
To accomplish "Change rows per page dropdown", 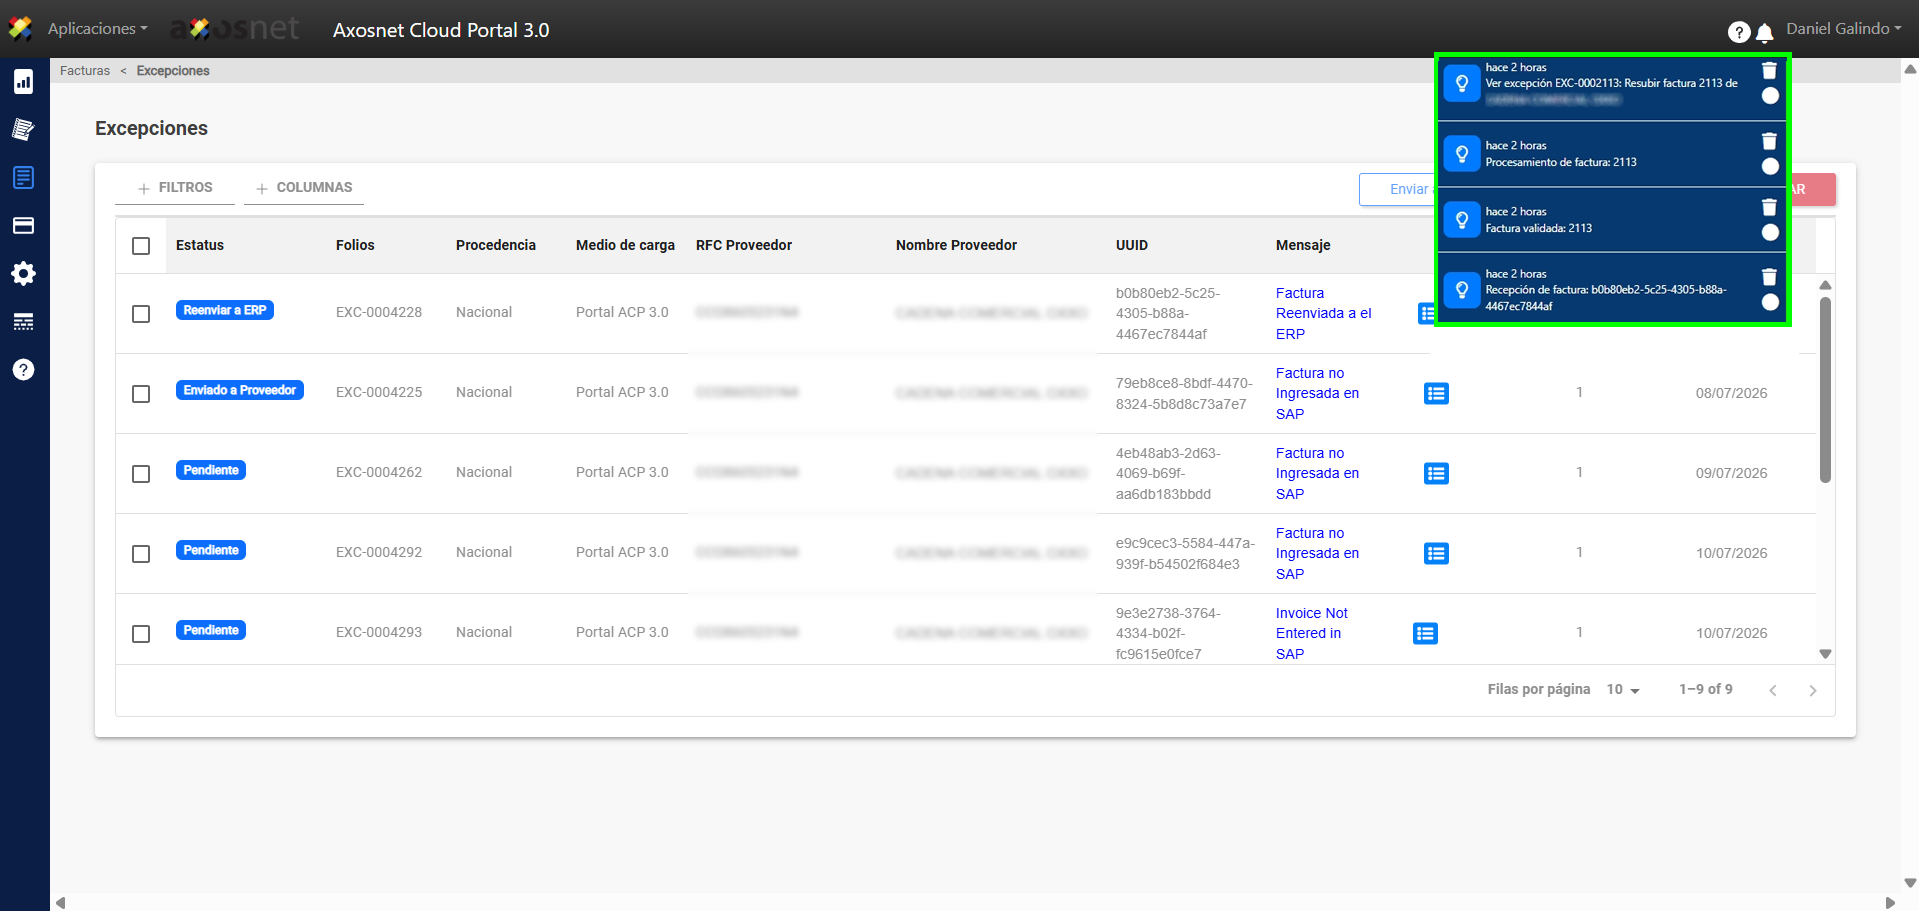I will point(1623,690).
